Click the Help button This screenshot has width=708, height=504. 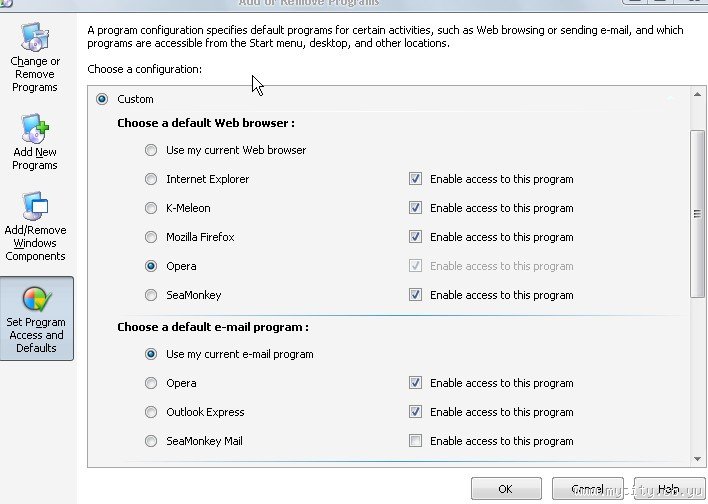[668, 490]
